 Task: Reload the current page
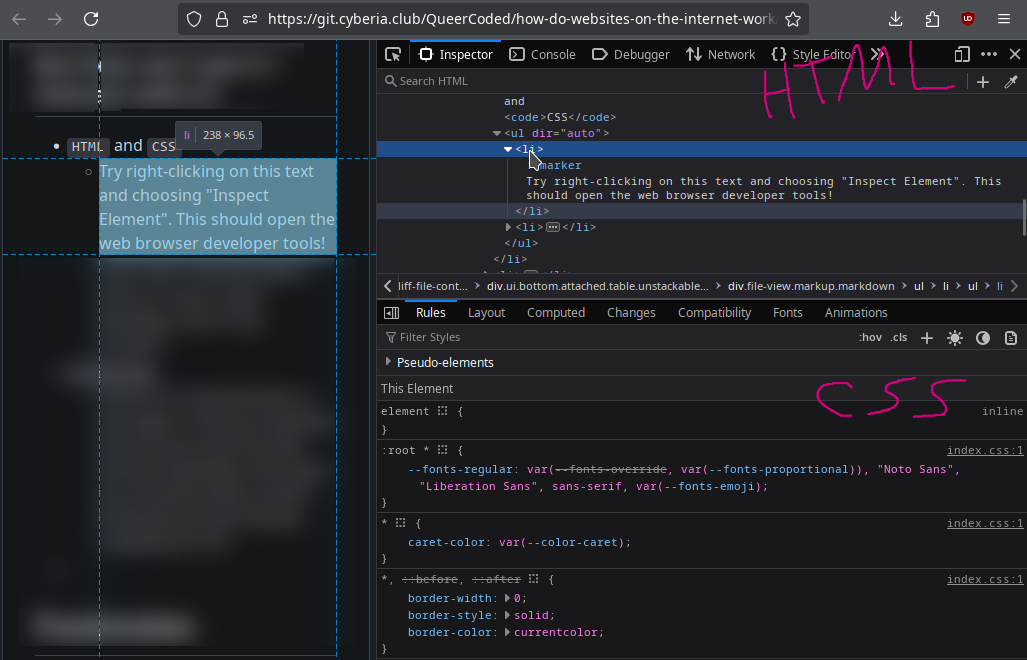[x=91, y=19]
